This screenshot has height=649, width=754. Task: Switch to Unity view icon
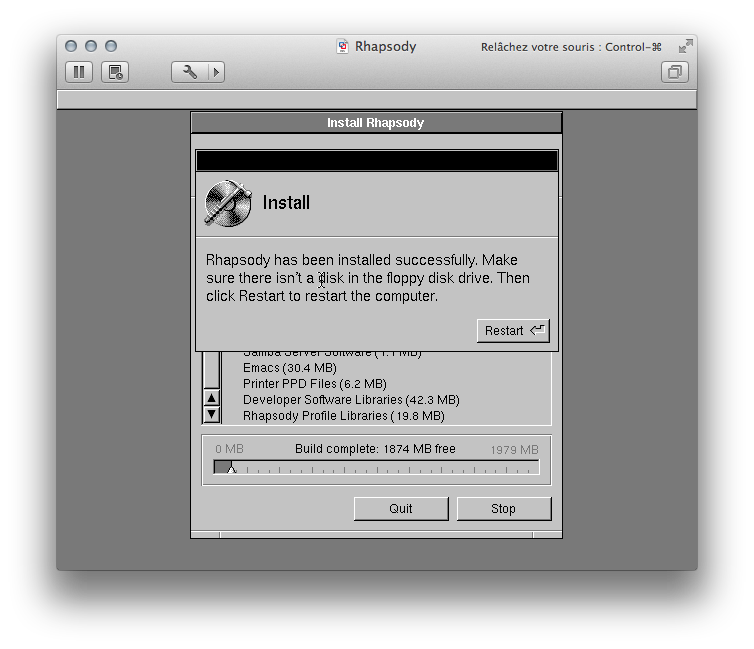coord(675,72)
